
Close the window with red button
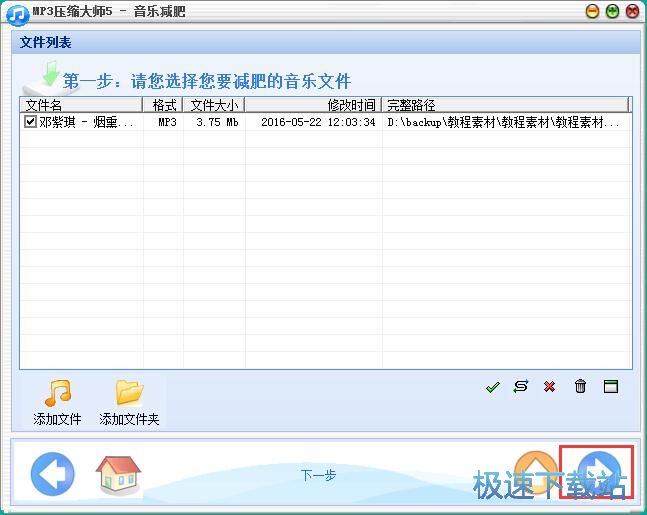tap(633, 12)
